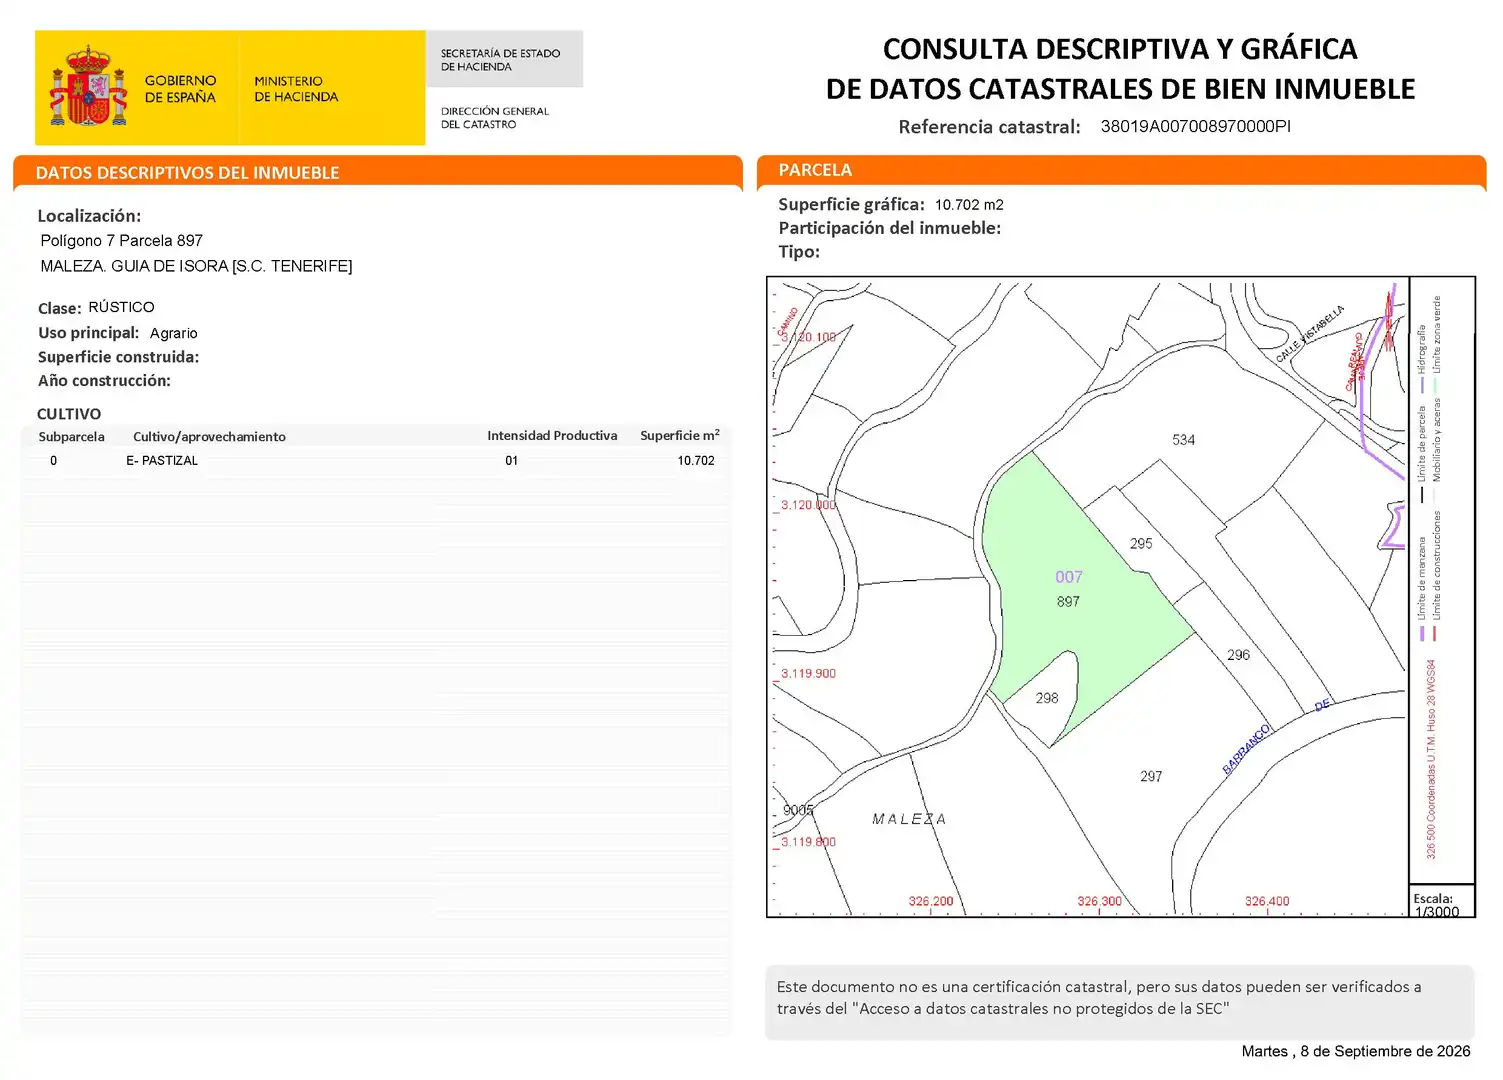Click the "Cultivo/aprovechamiento" column header
Image resolution: width=1503 pixels, height=1080 pixels.
(209, 437)
